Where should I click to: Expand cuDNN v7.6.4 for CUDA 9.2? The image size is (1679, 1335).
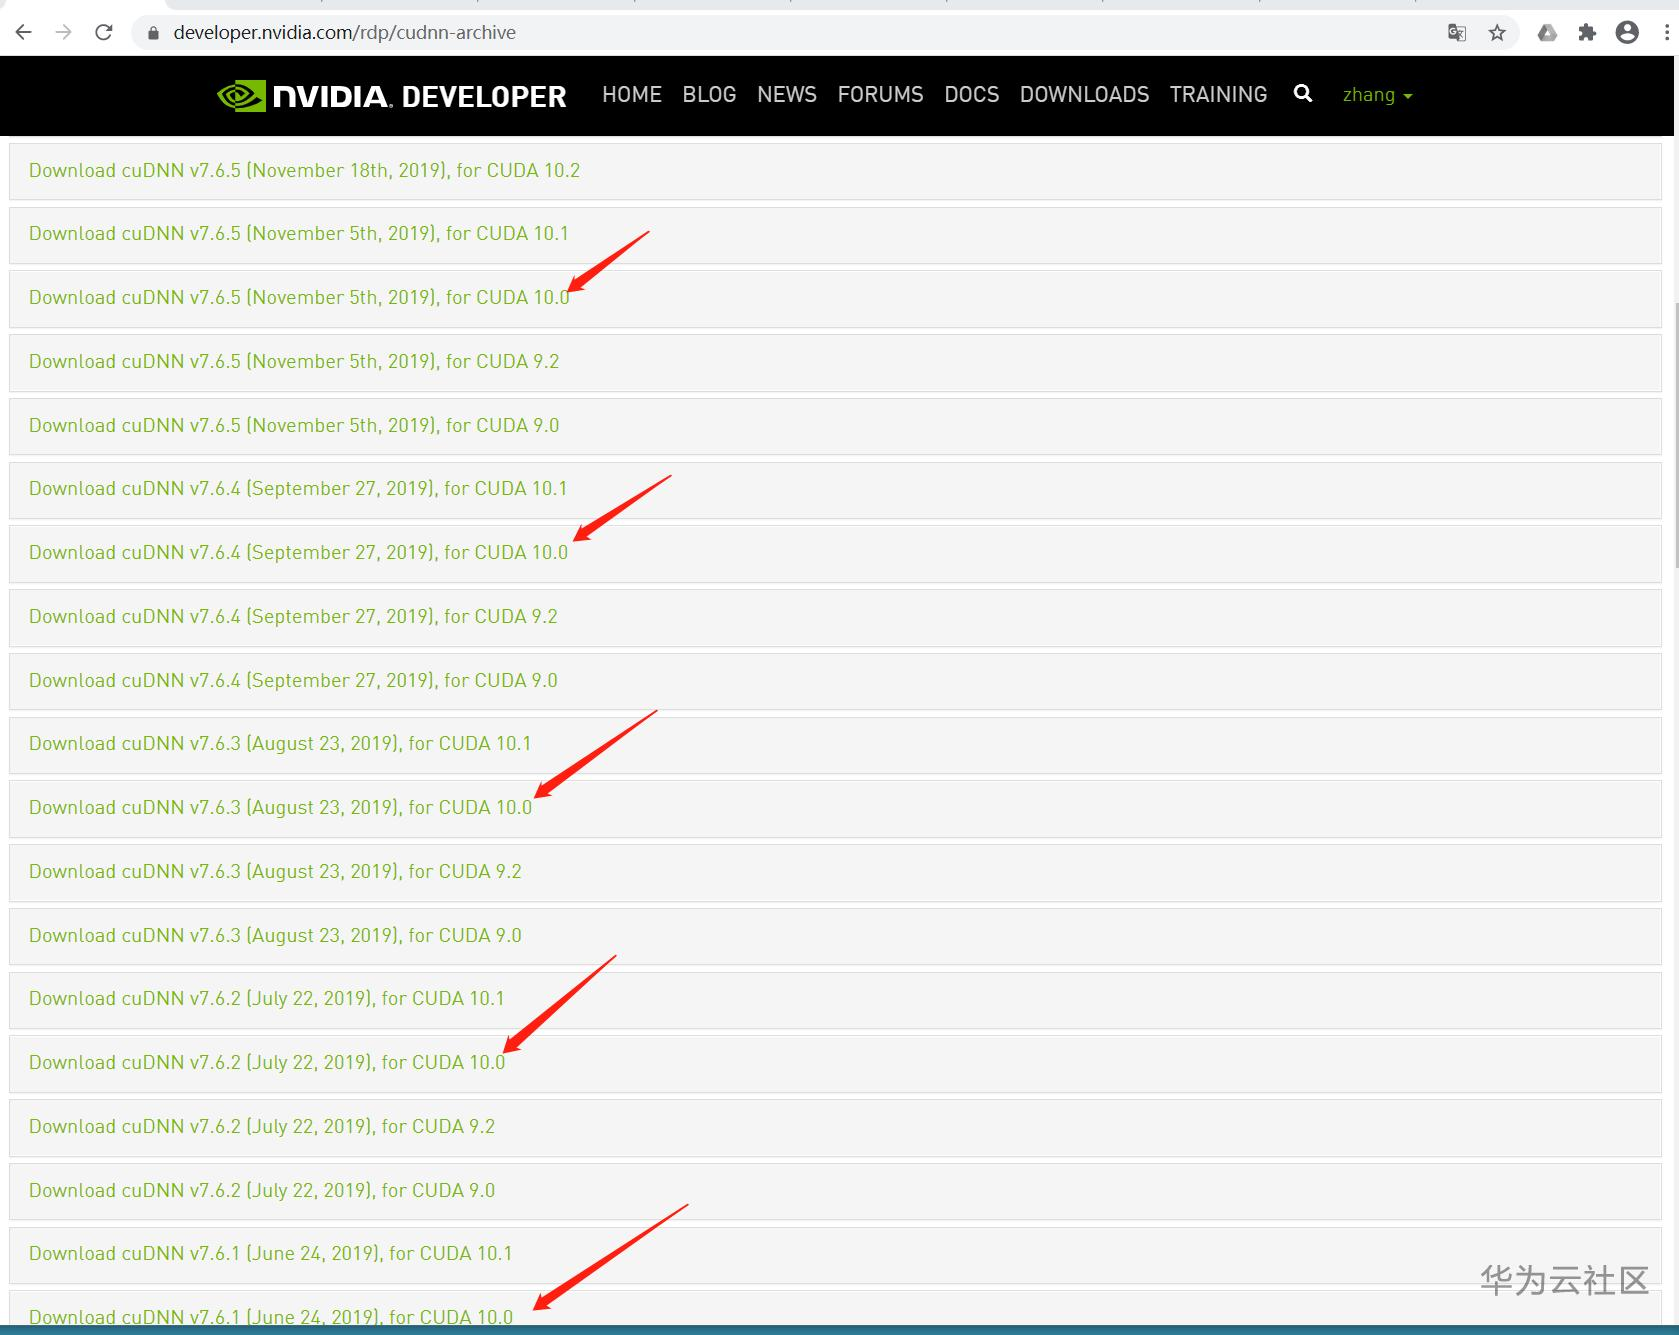point(835,618)
